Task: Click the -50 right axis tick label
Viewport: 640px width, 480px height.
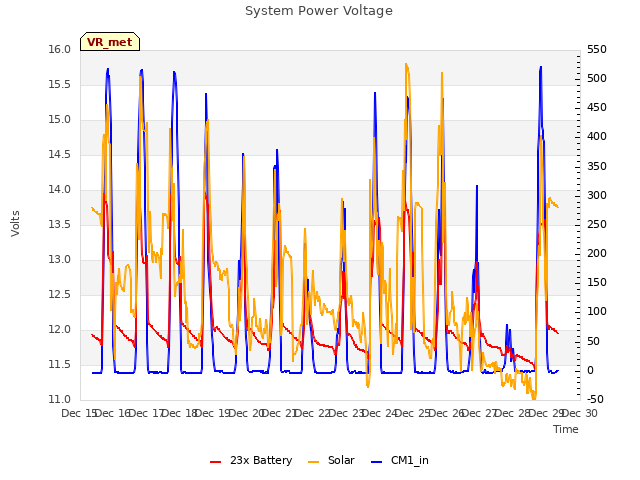Action: (596, 399)
